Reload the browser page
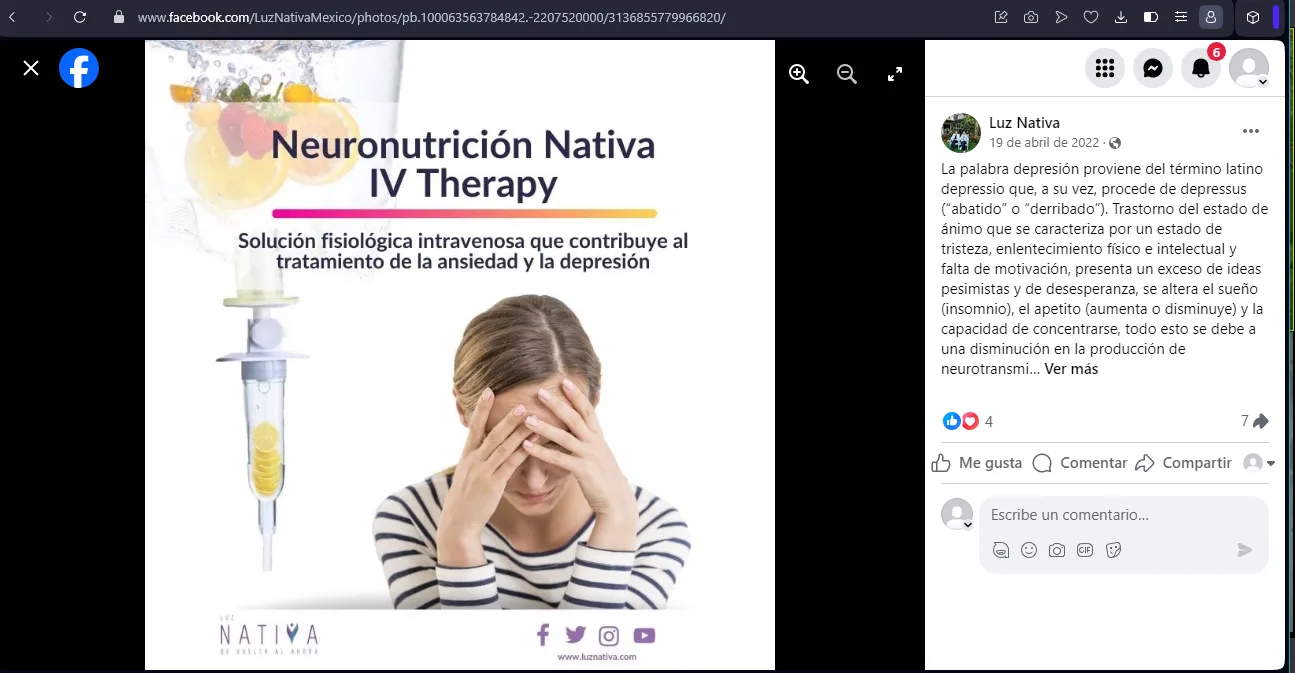Screen dimensions: 1295x673 point(80,17)
